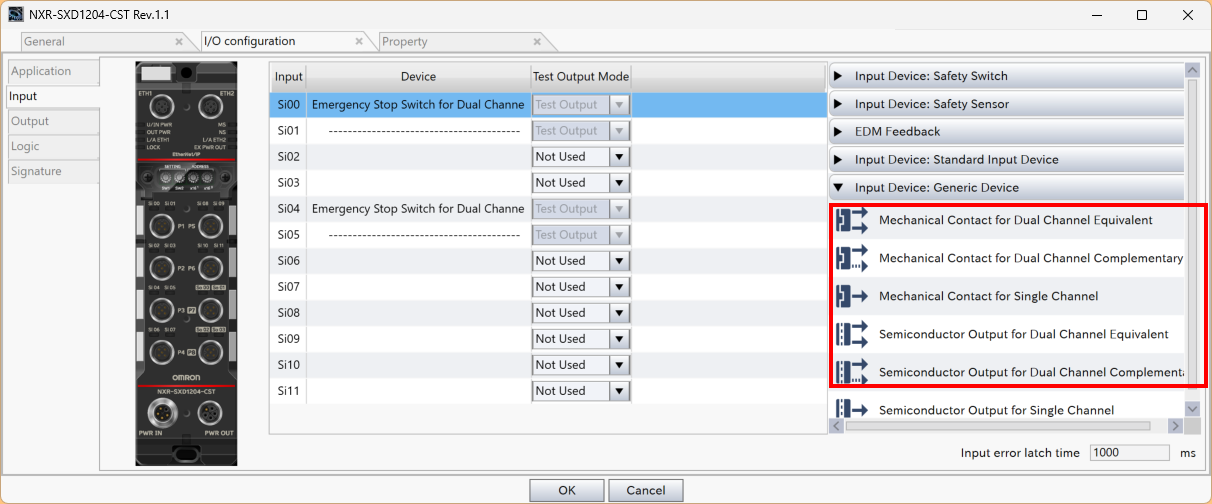Open Test Output Mode dropdown for Si10
Image resolution: width=1212 pixels, height=504 pixels.
coord(619,365)
